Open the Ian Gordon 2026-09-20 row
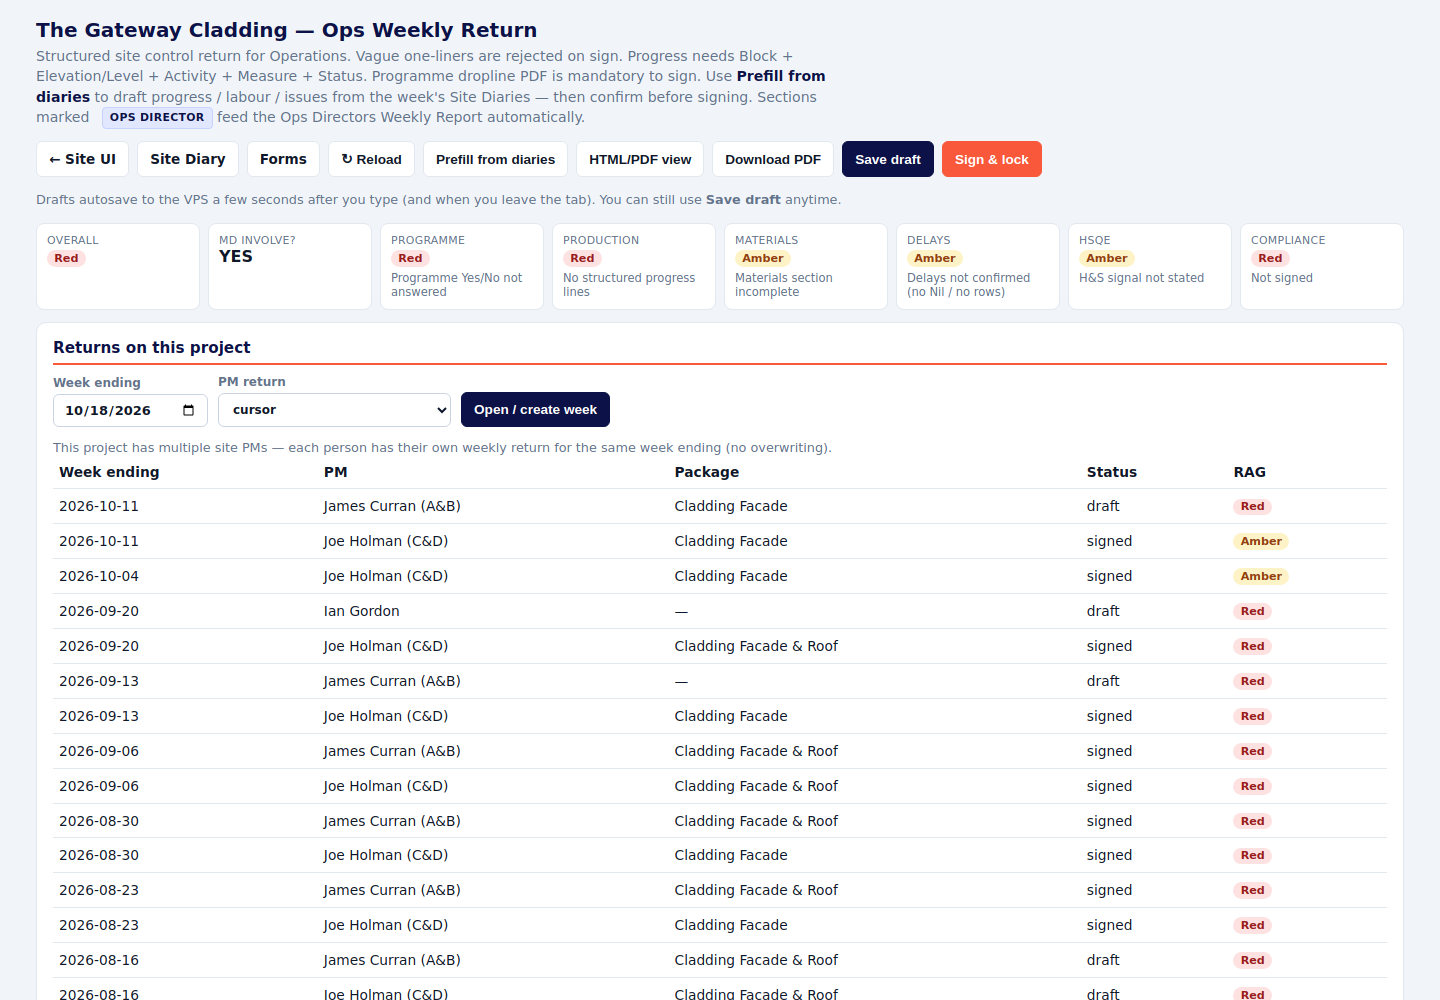 tap(720, 611)
